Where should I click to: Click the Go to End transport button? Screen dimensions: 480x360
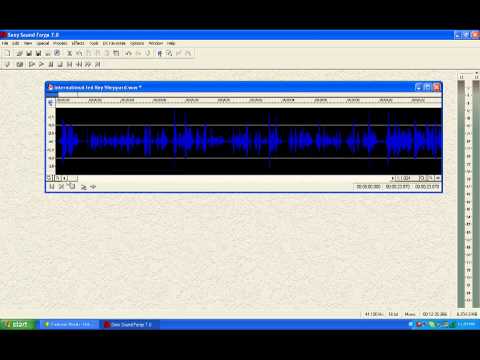coord(97,64)
